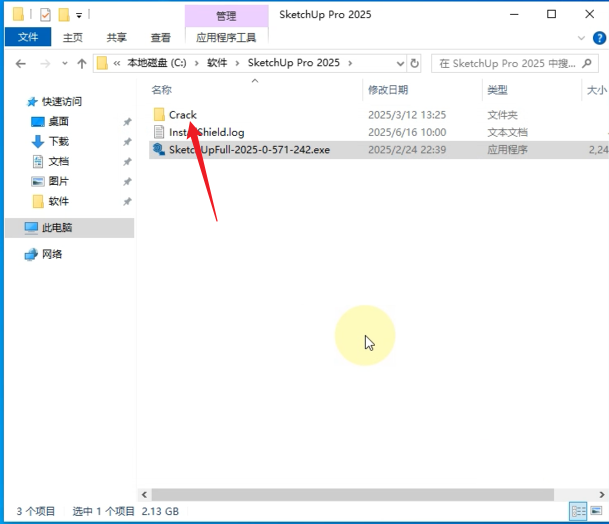
Task: Click New Folder quick access icon
Action: [64, 15]
